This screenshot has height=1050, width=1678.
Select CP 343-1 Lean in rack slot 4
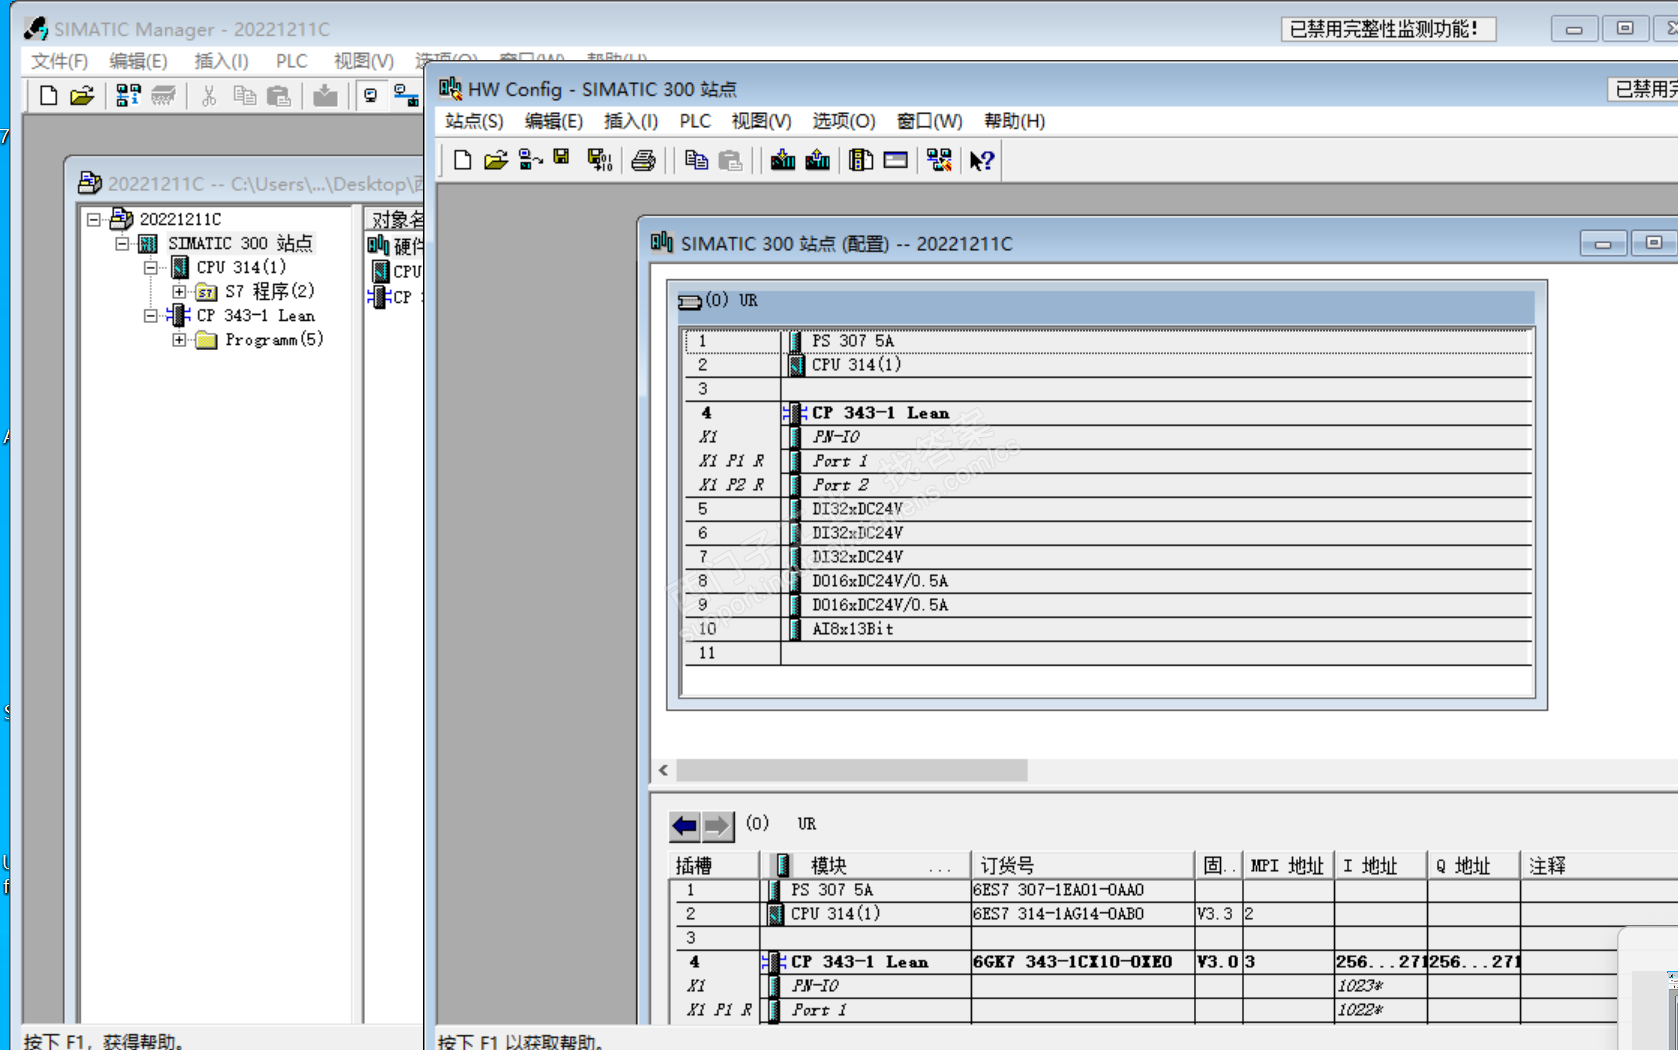[879, 413]
